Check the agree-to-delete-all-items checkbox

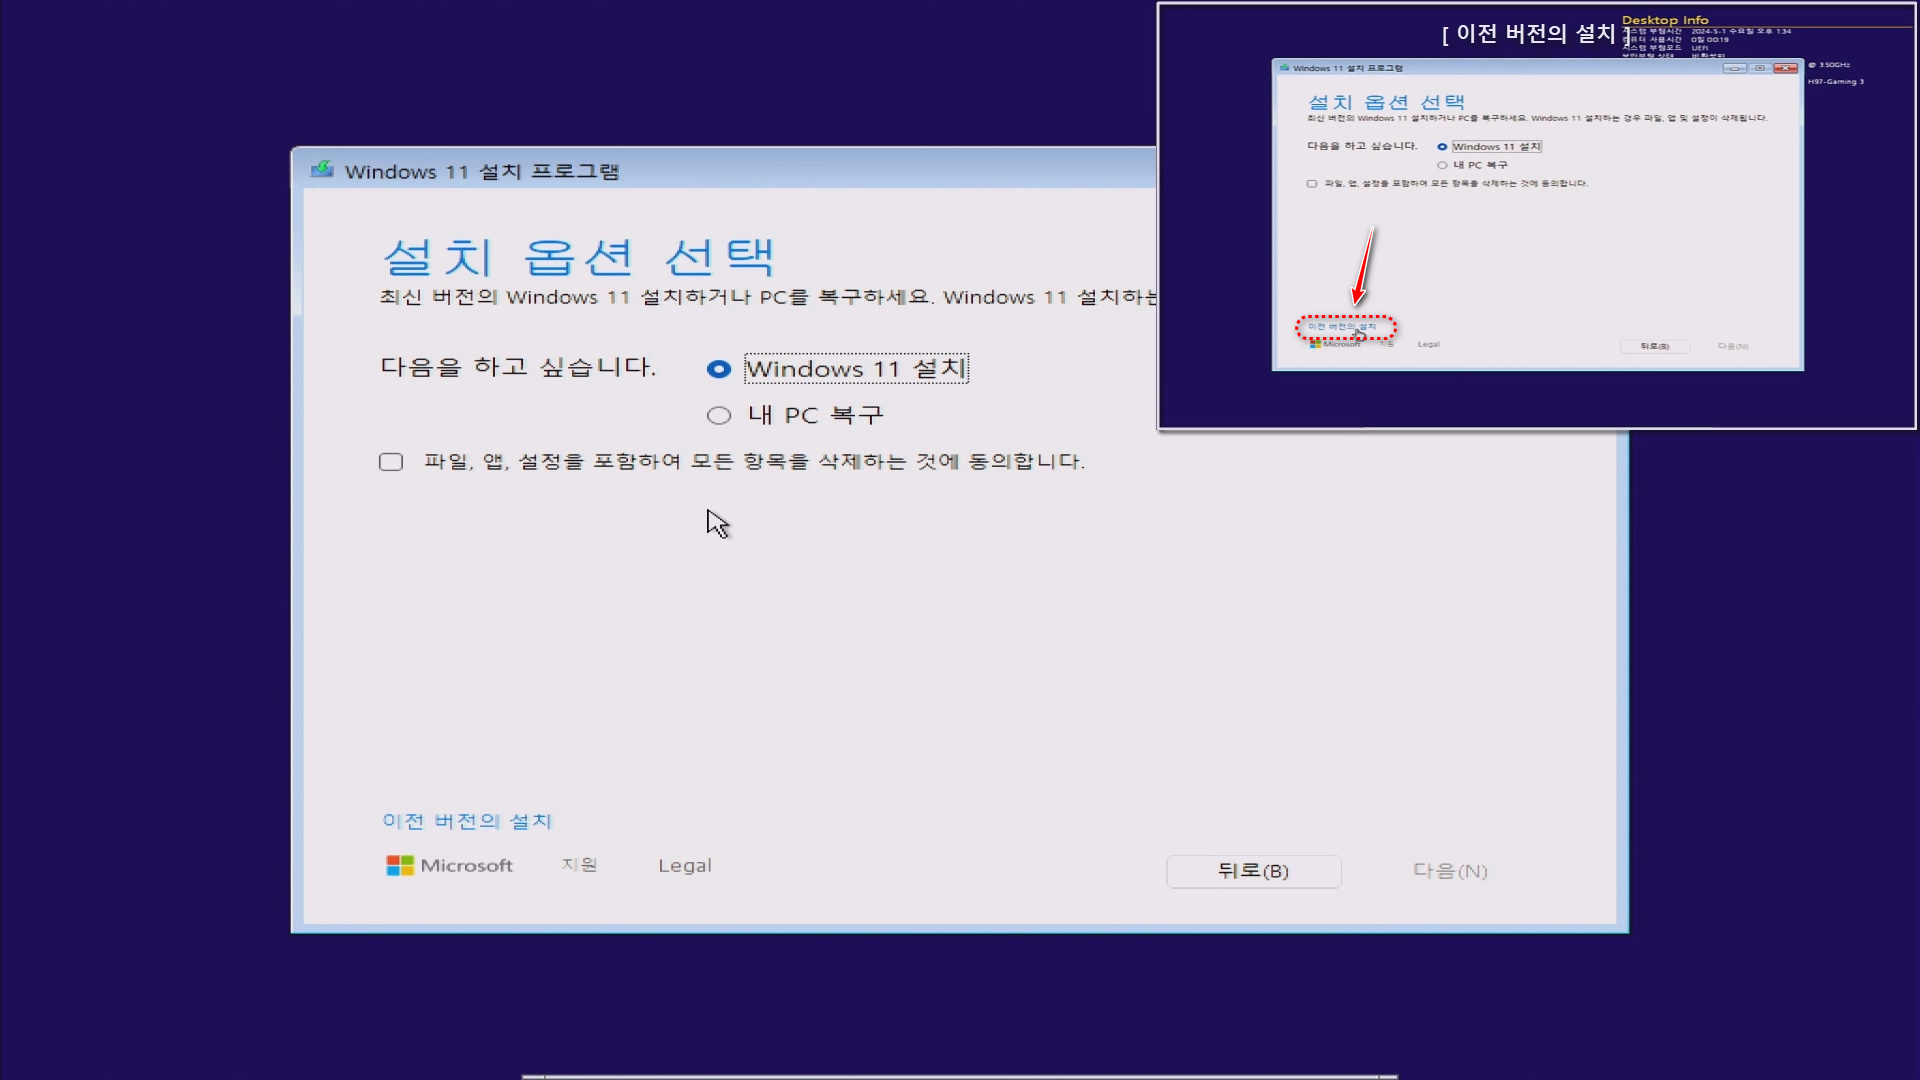tap(391, 462)
